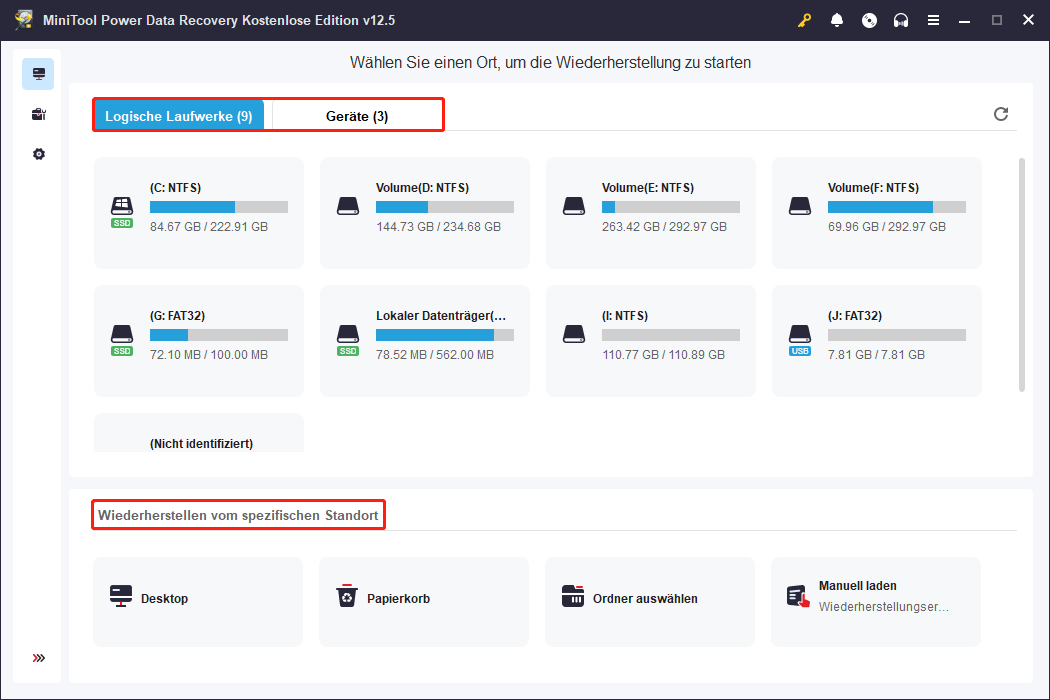Select the Volume(E: NTFS) label
Image resolution: width=1050 pixels, height=700 pixels.
click(x=648, y=188)
